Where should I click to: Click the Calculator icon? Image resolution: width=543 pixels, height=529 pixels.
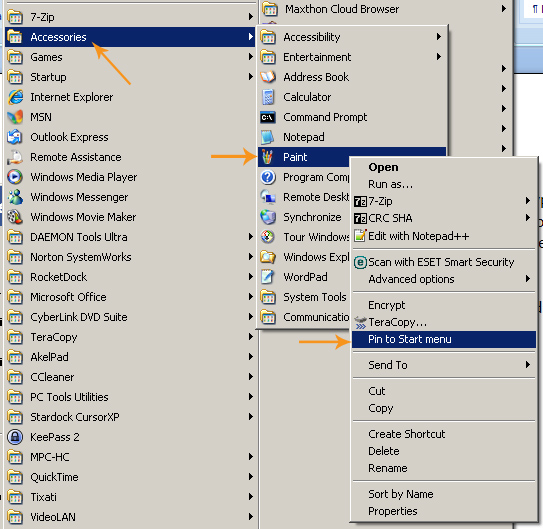268,97
